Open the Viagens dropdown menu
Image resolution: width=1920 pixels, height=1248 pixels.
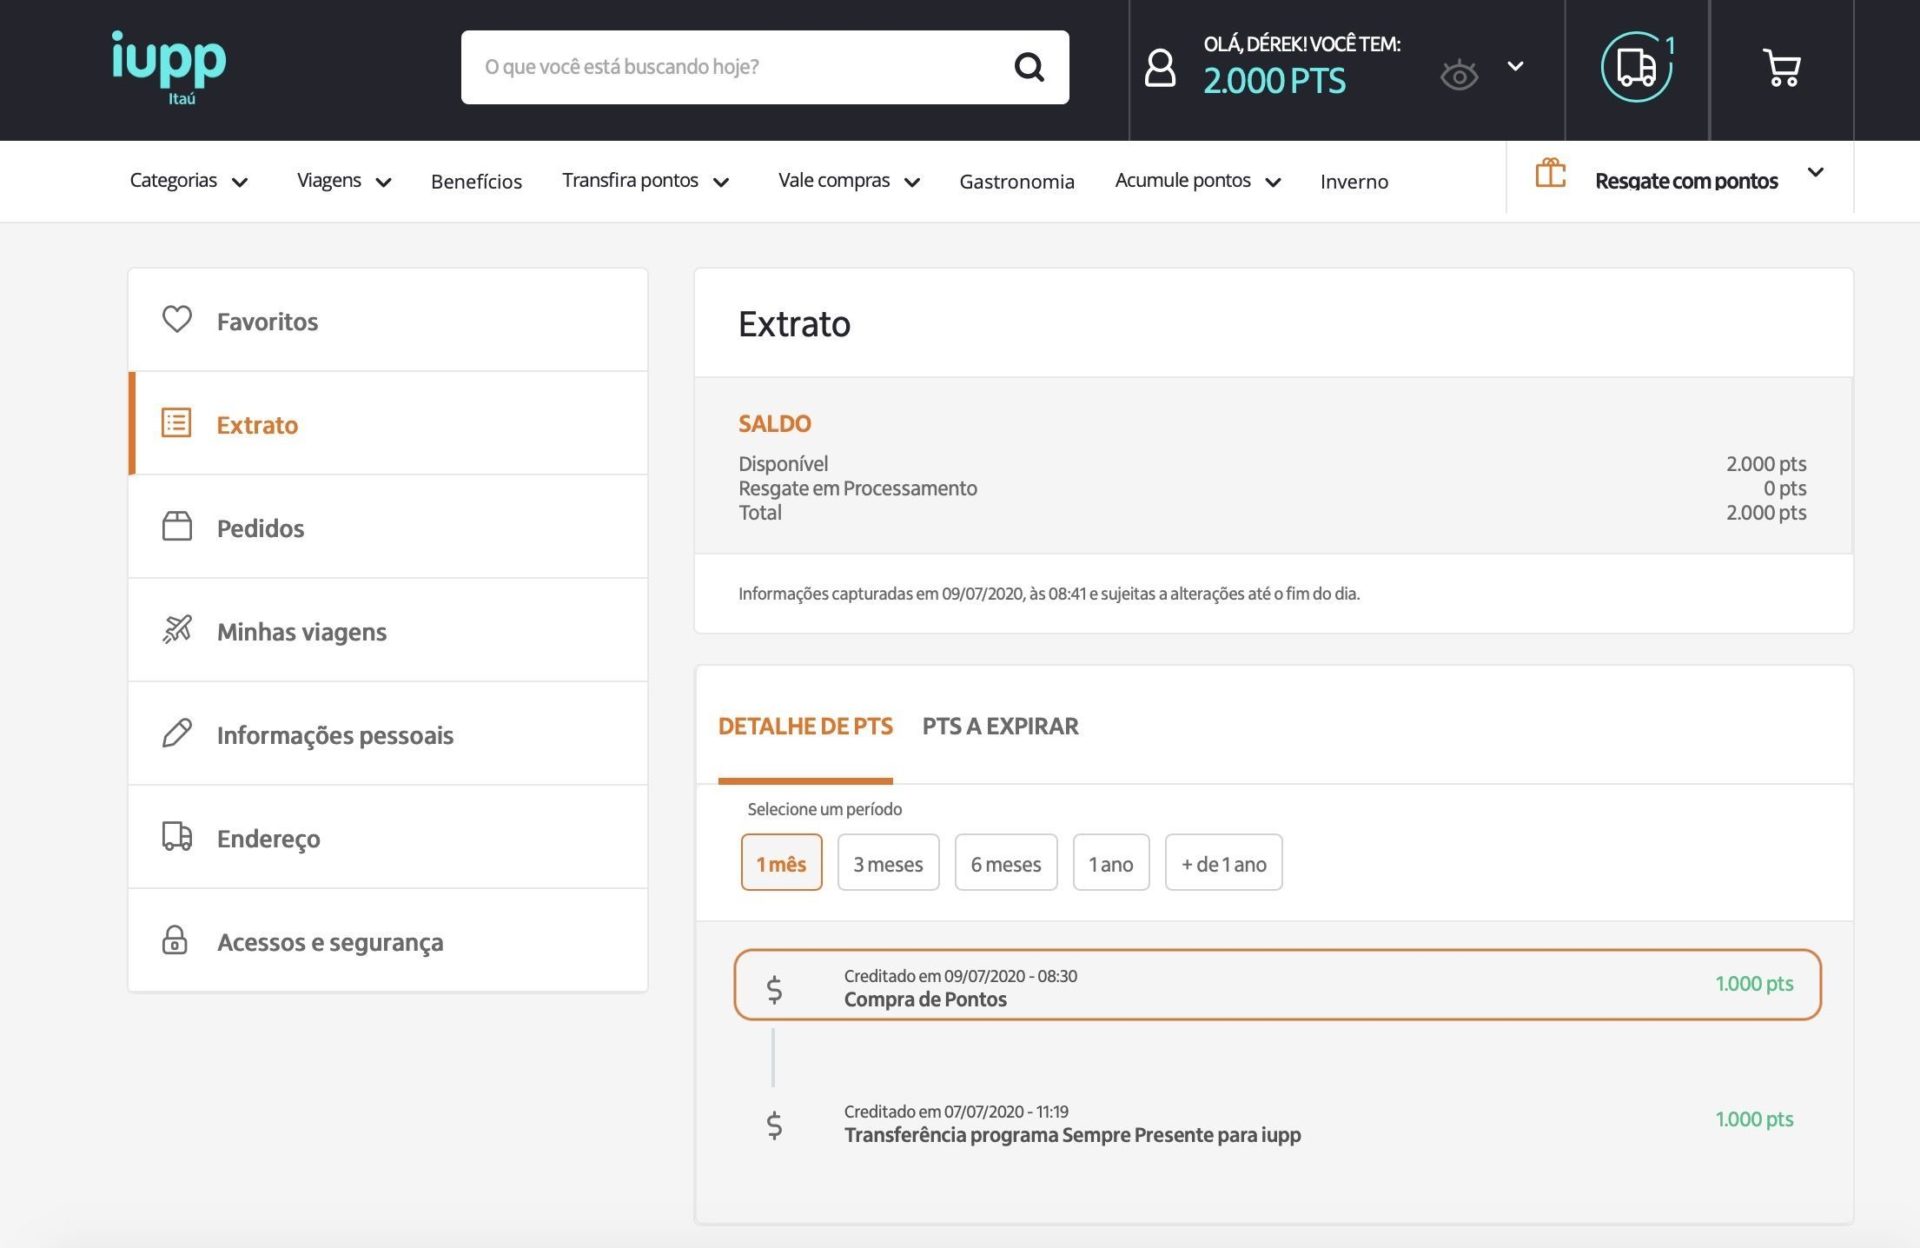pyautogui.click(x=344, y=181)
